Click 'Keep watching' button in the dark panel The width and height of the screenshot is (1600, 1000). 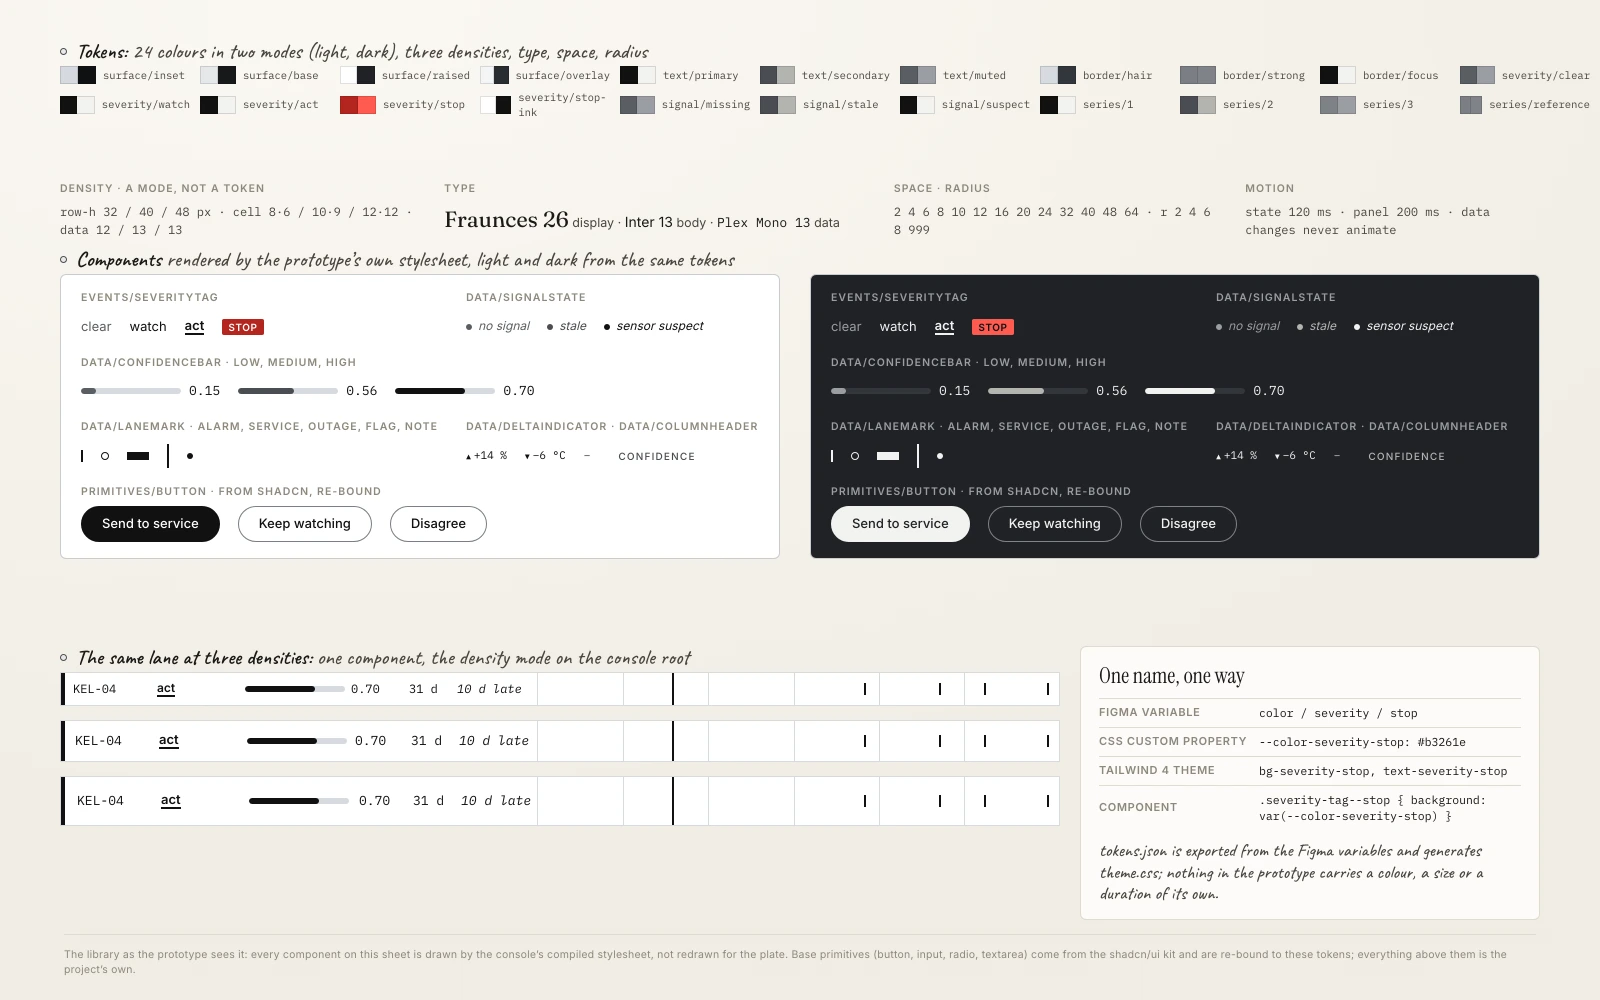point(1055,524)
